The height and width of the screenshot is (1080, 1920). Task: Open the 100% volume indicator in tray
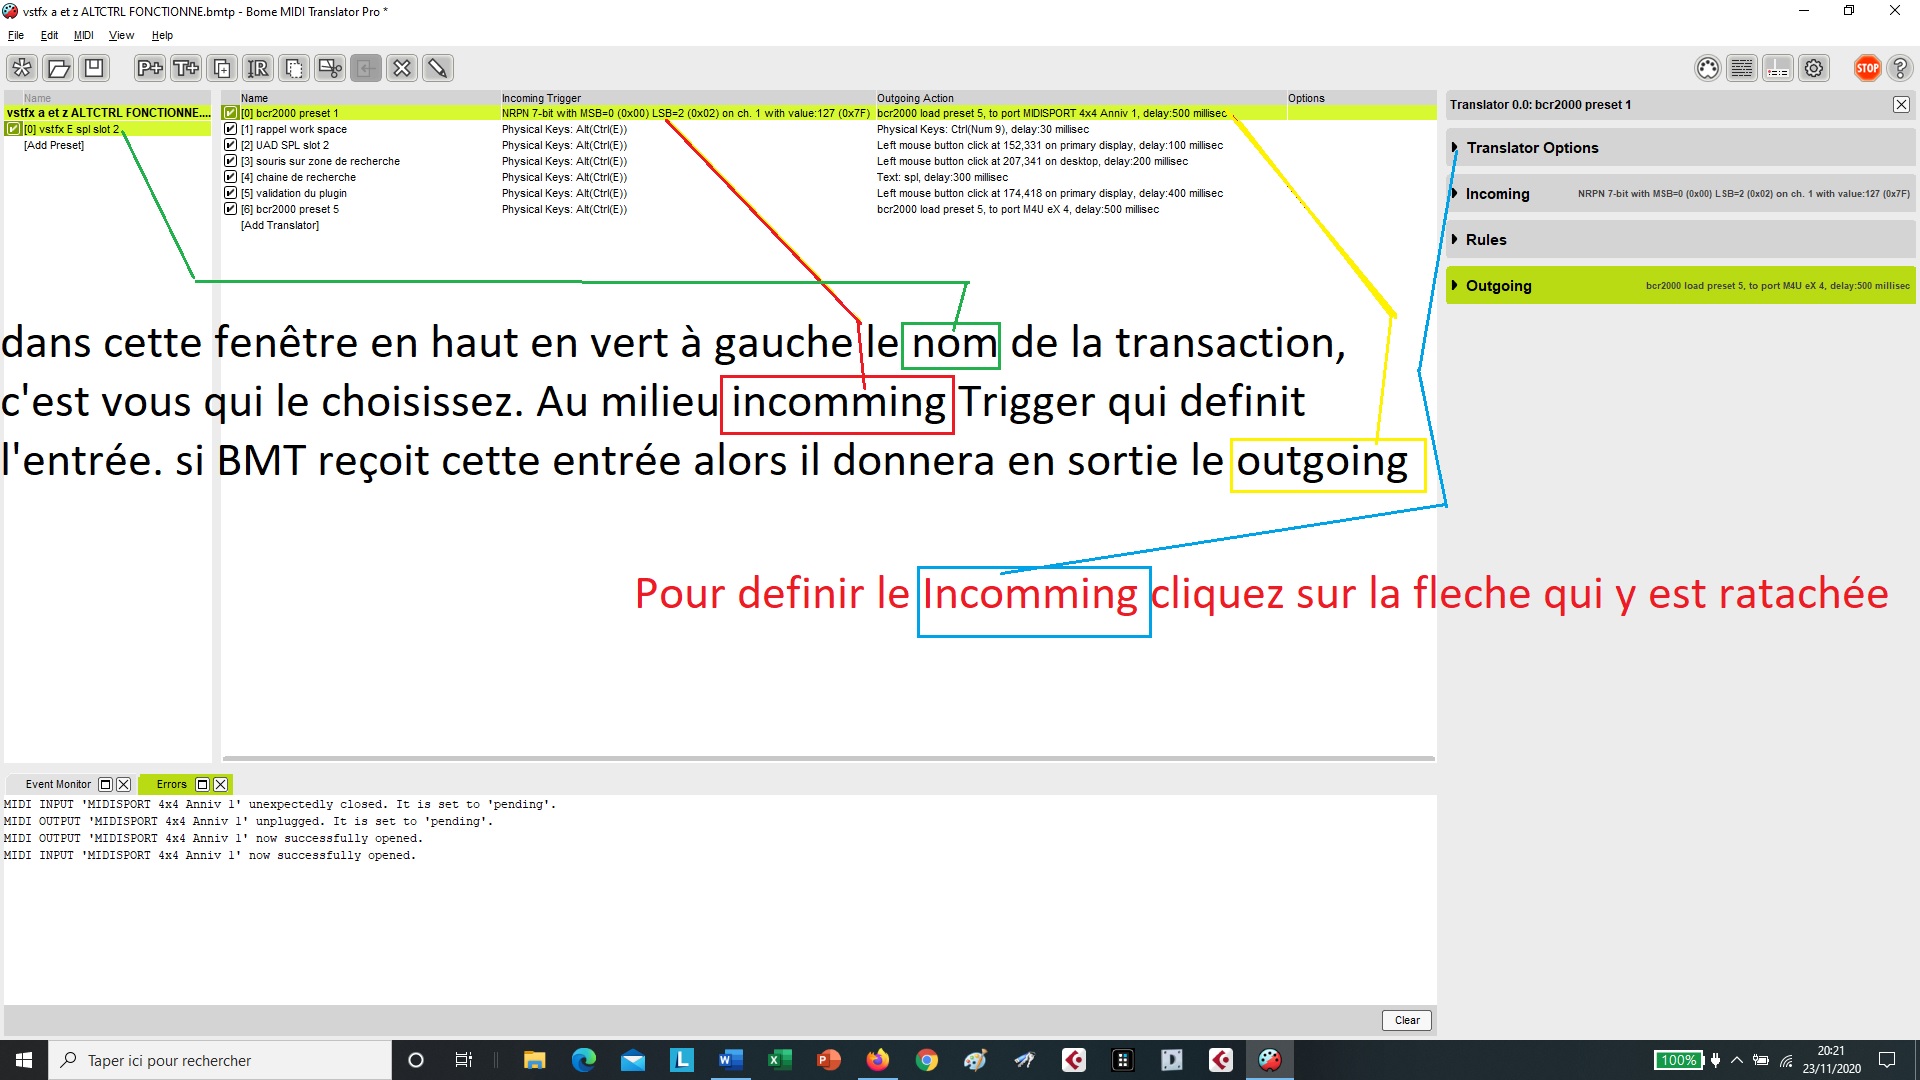(1679, 1059)
